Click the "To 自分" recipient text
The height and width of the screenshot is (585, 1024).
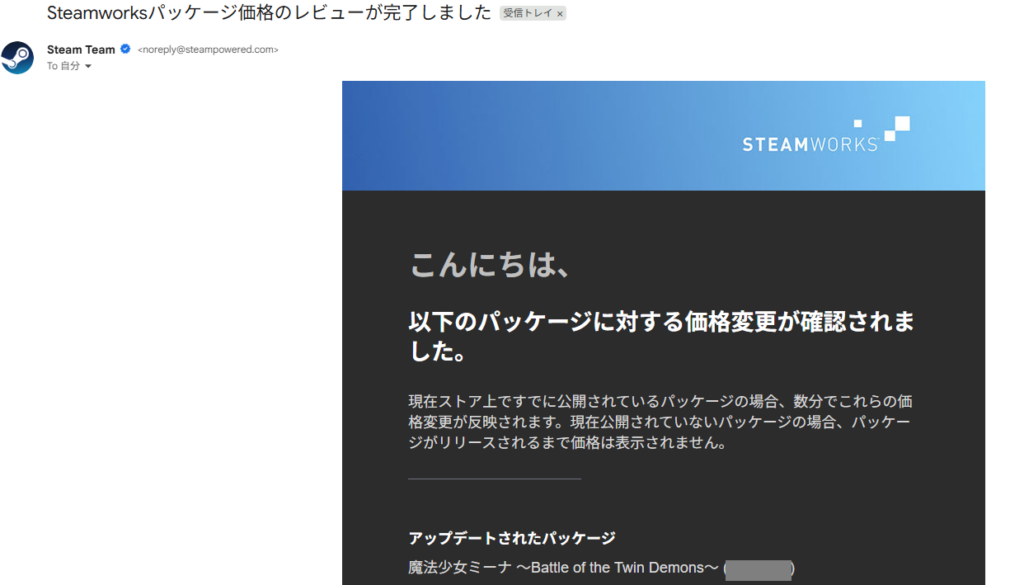click(x=64, y=66)
